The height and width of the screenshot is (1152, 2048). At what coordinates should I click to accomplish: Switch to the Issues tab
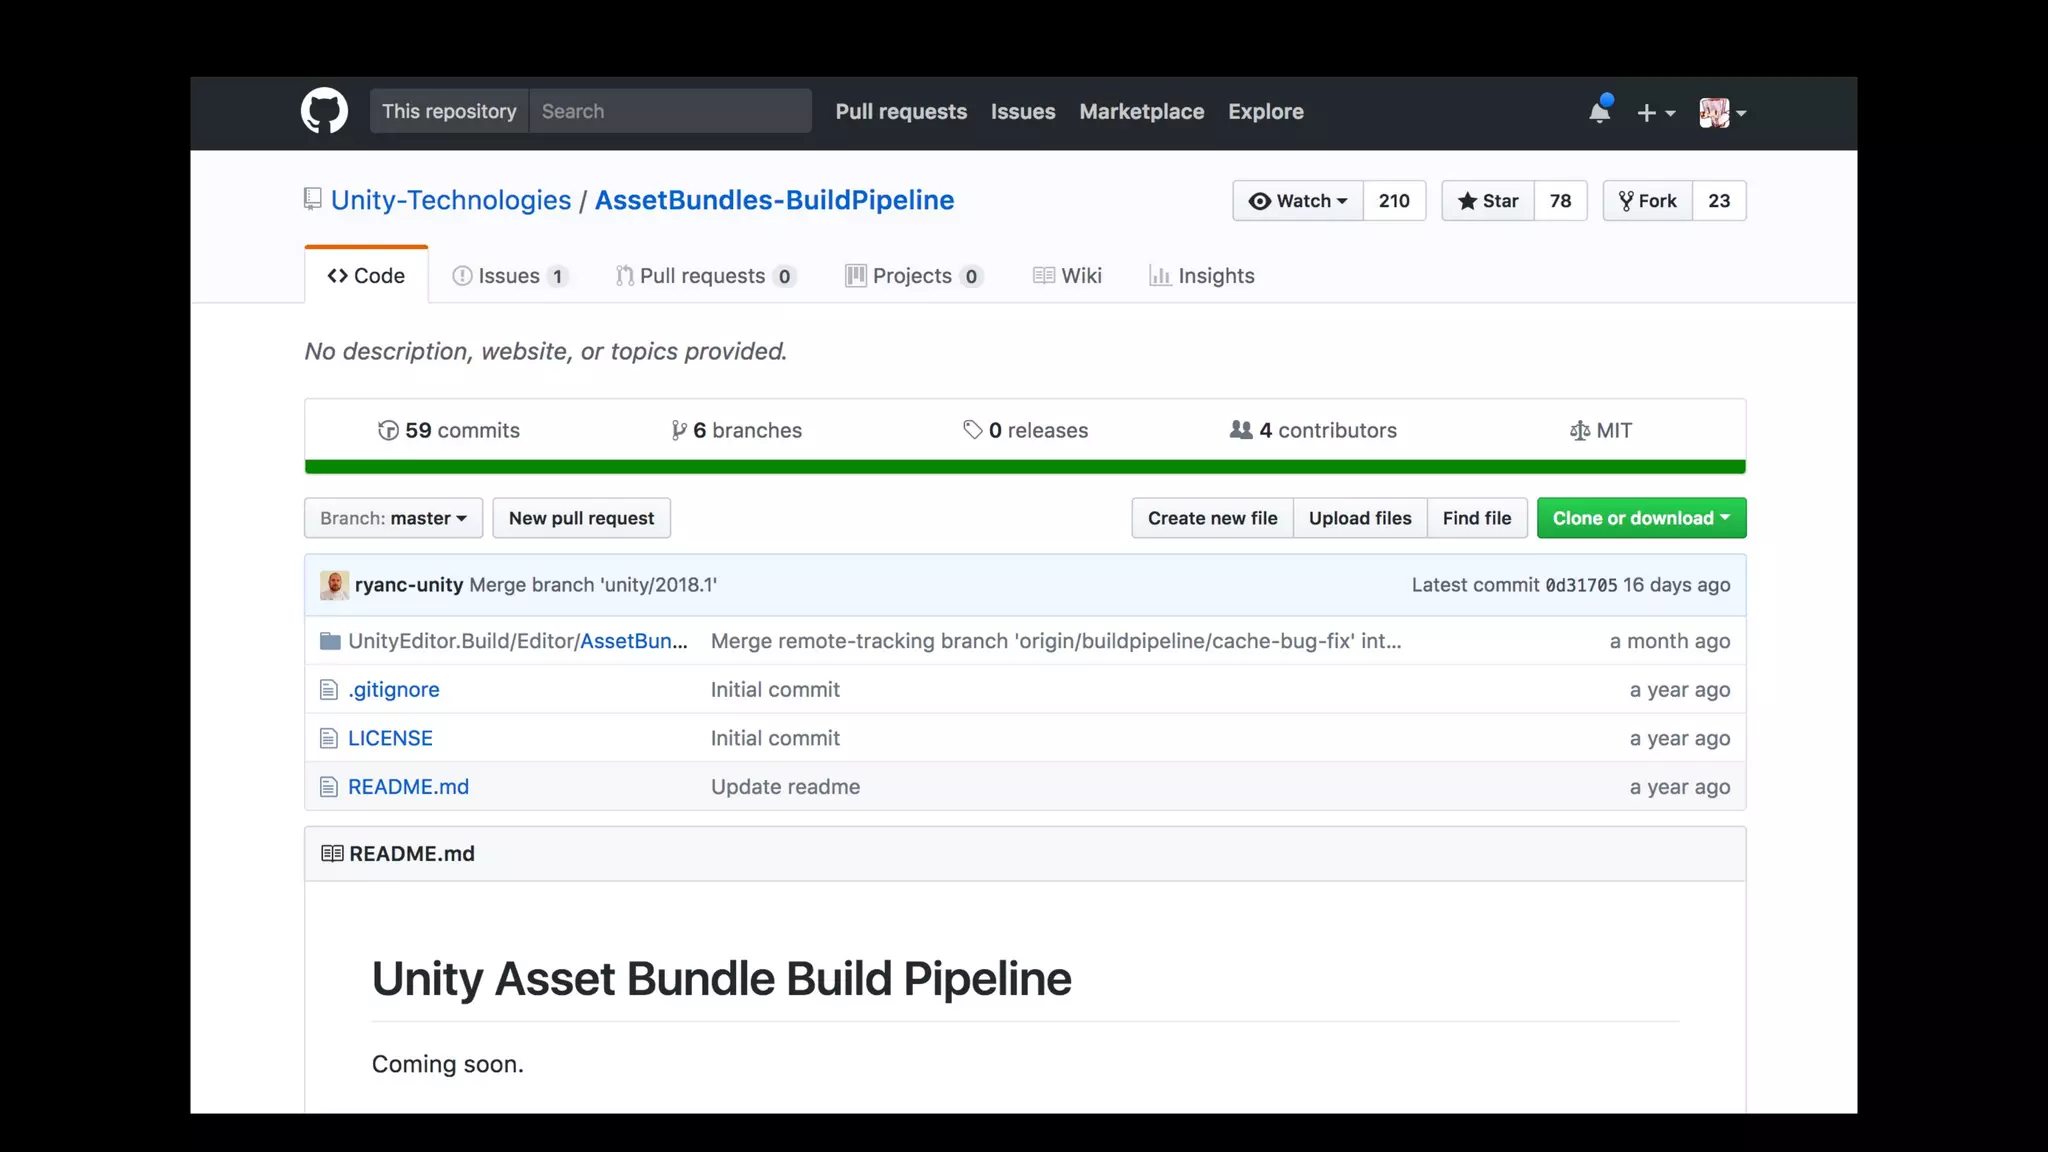point(509,276)
